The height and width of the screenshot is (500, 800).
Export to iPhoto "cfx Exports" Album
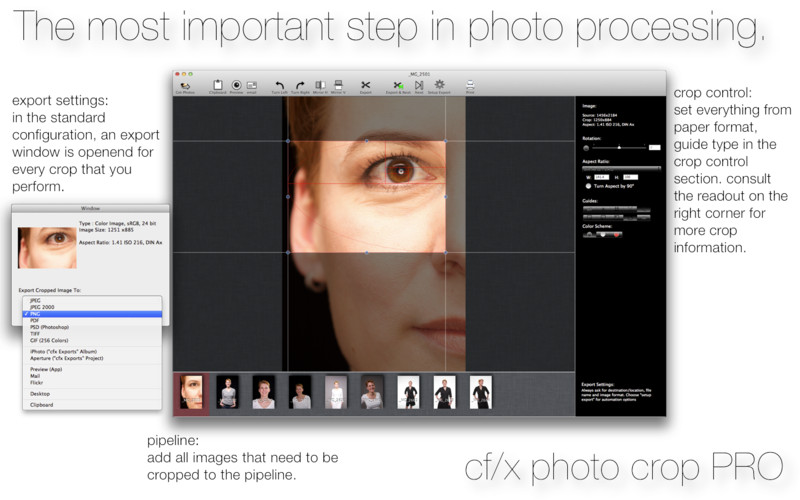(x=92, y=352)
